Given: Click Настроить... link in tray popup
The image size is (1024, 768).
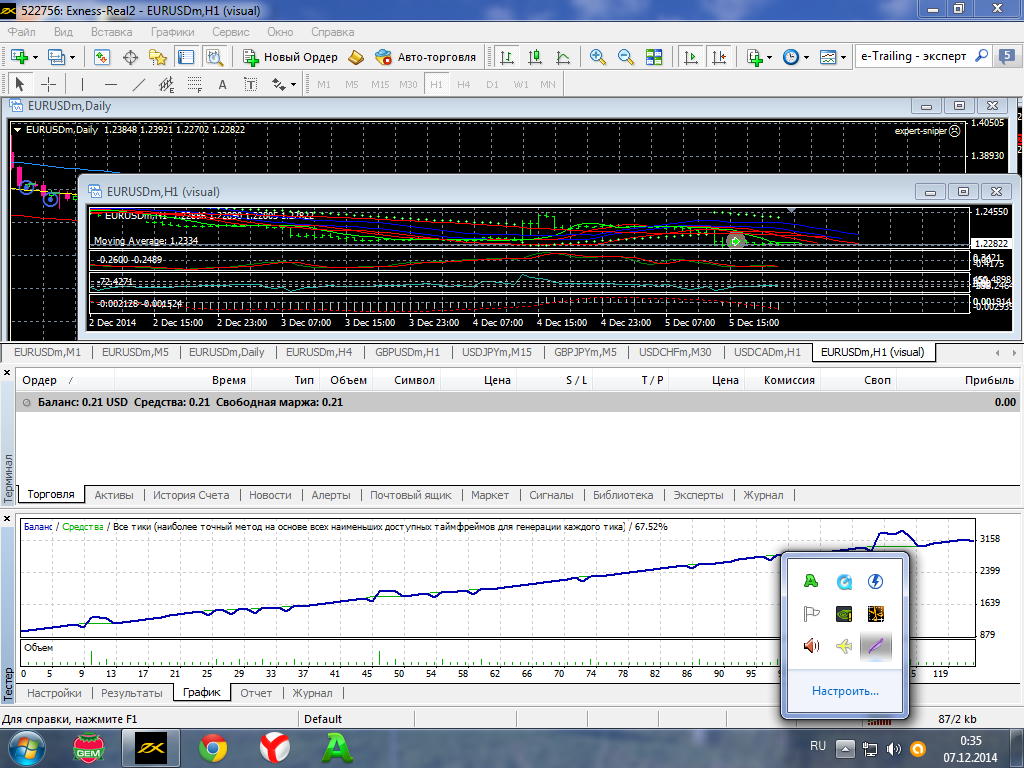Looking at the screenshot, I should [845, 691].
